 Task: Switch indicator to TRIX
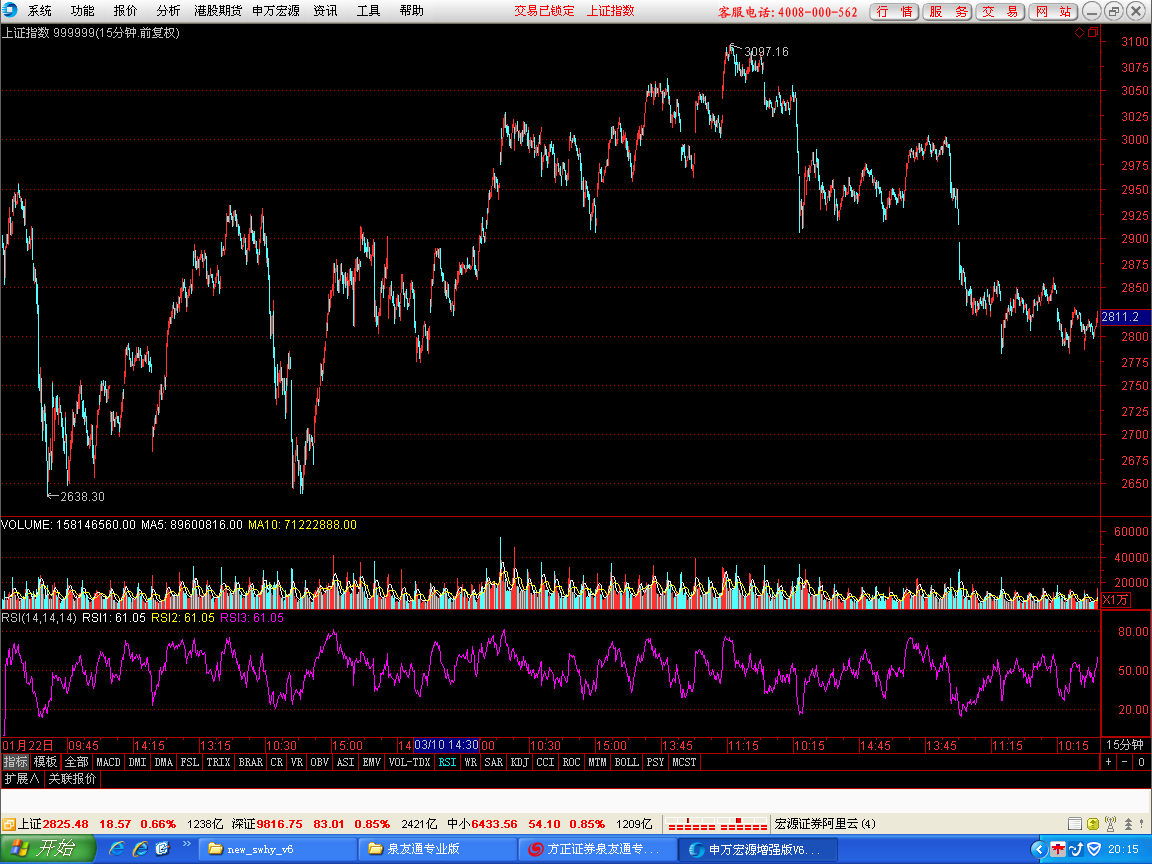[218, 762]
